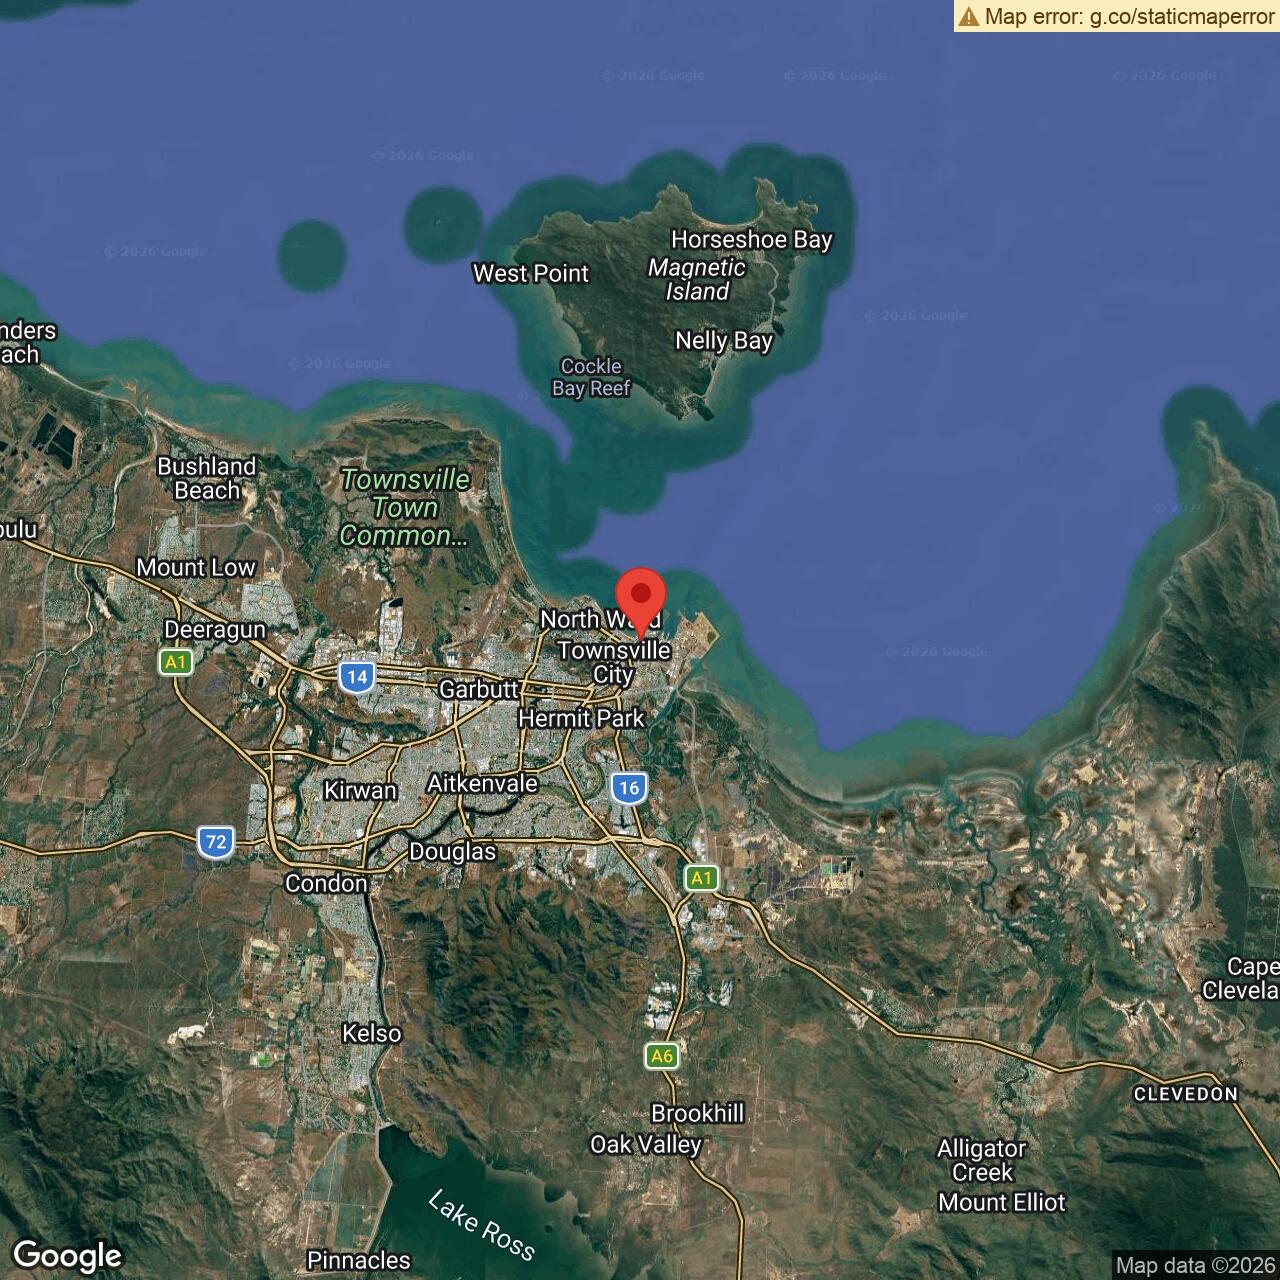This screenshot has height=1280, width=1280.
Task: Click the Nelly Bay label on the island
Action: (724, 341)
